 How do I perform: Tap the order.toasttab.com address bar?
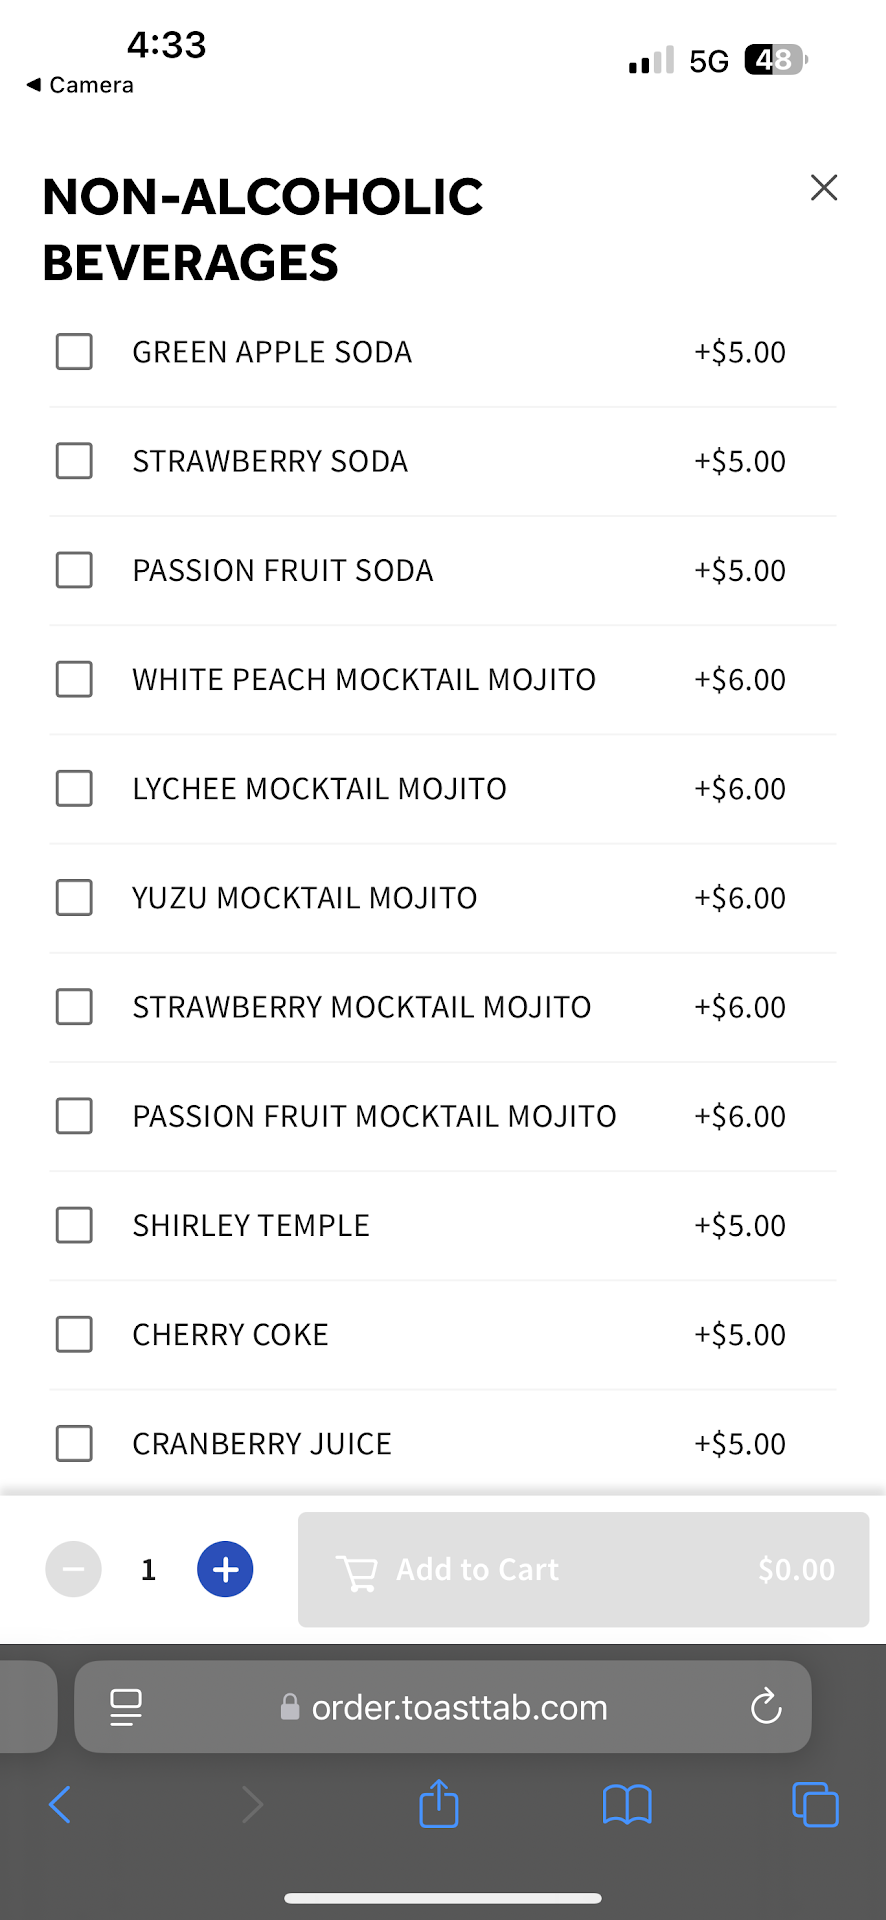click(x=458, y=1707)
